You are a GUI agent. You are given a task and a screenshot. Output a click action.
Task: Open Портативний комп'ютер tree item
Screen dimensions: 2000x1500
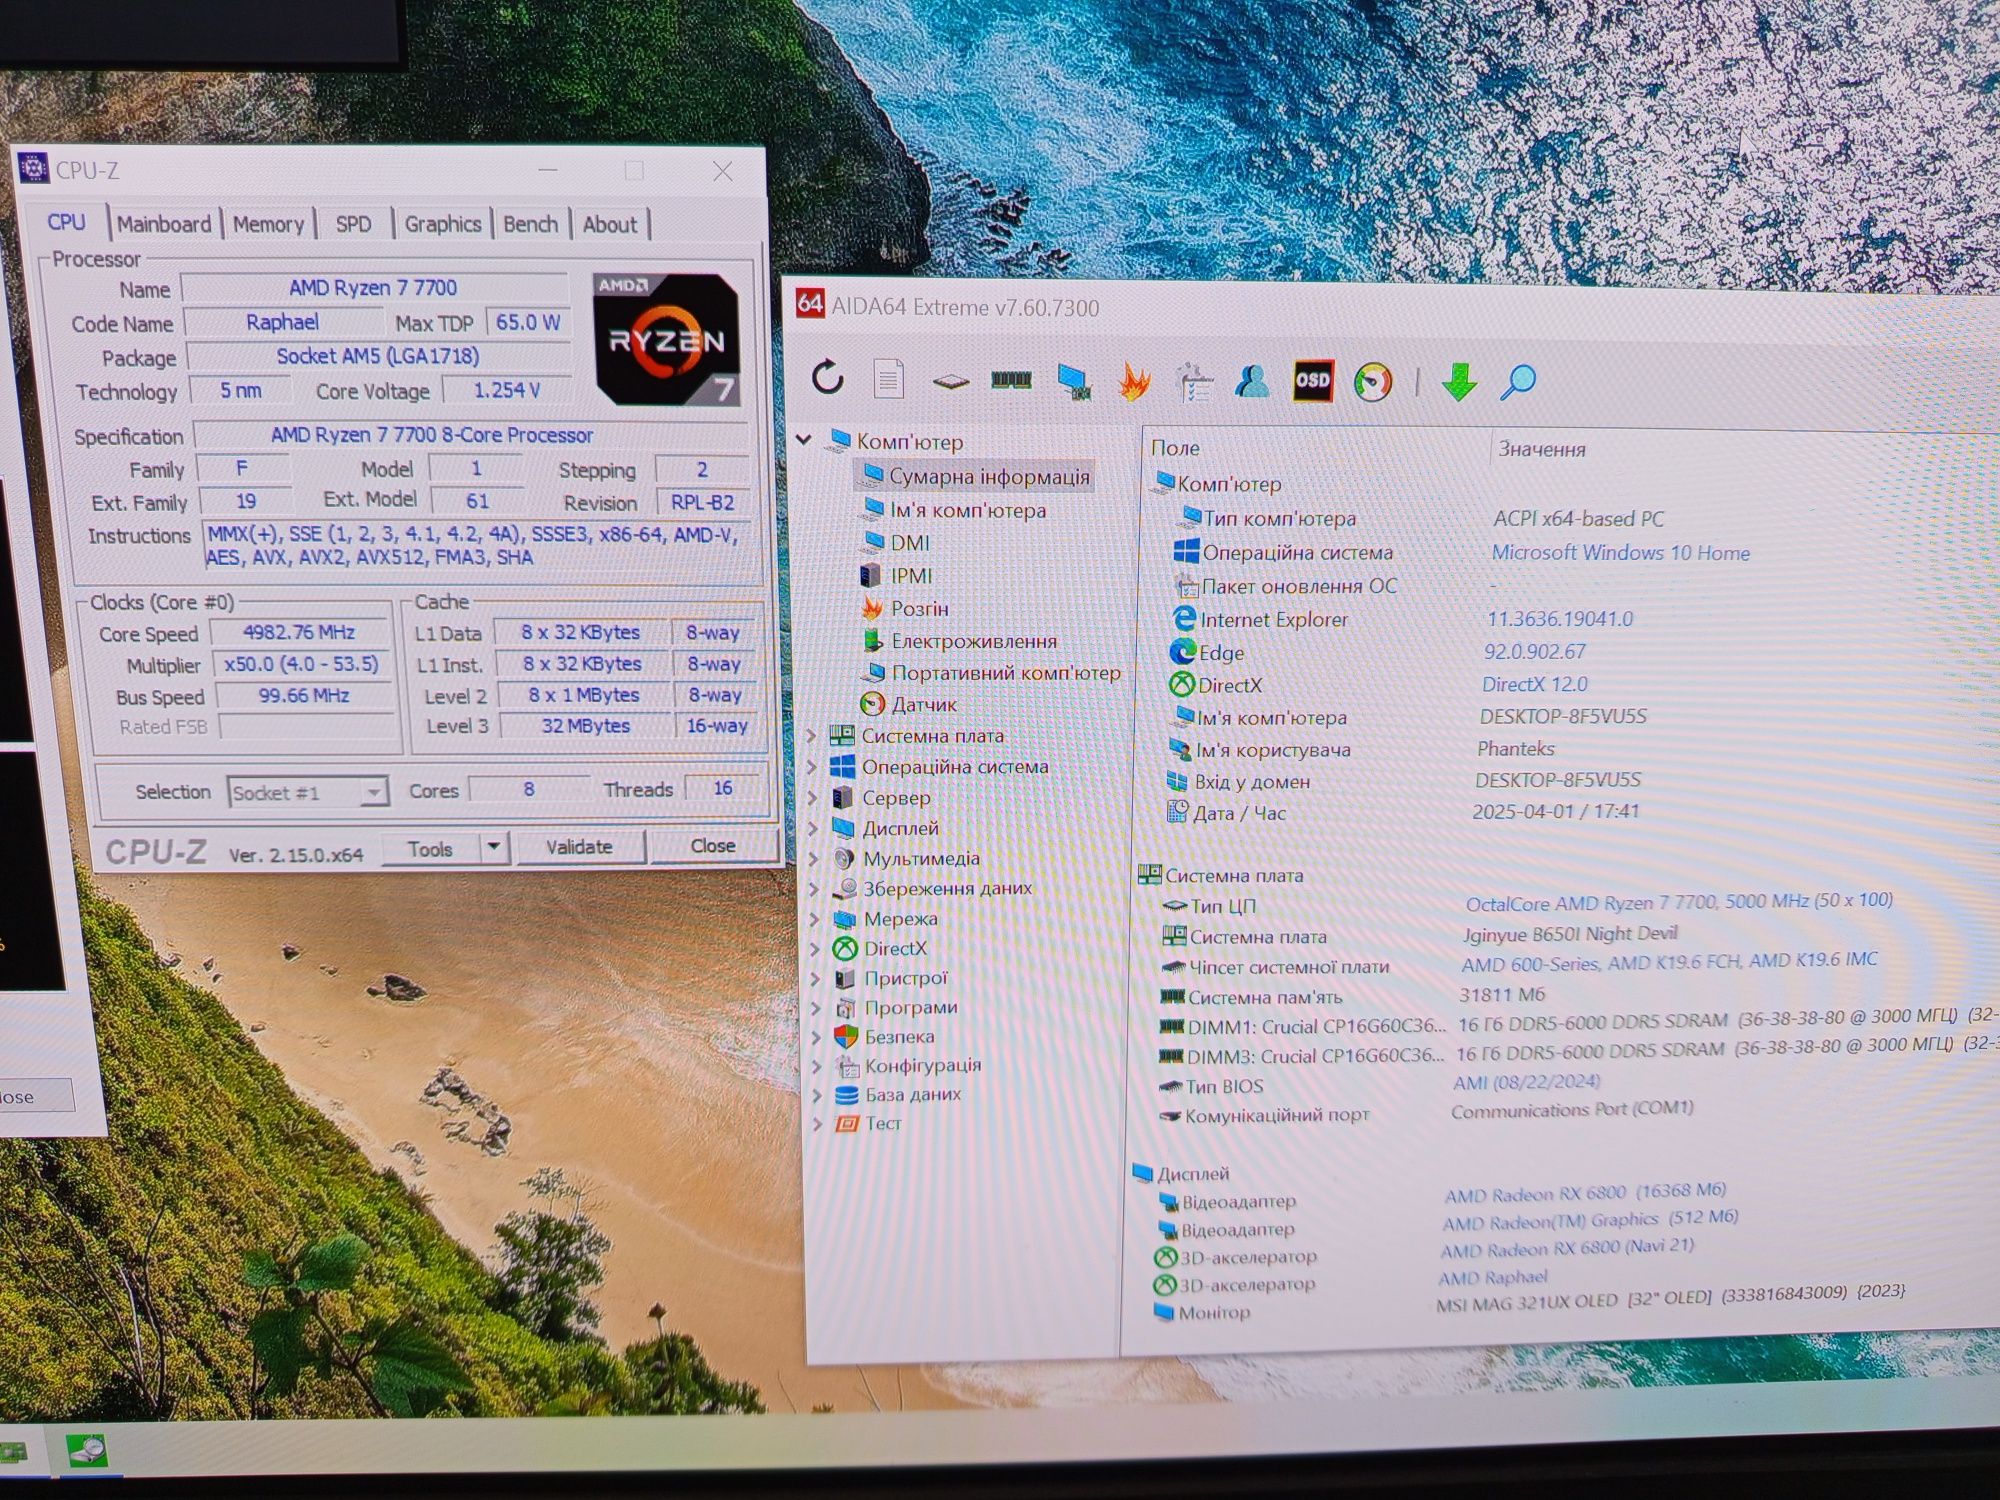click(1005, 673)
